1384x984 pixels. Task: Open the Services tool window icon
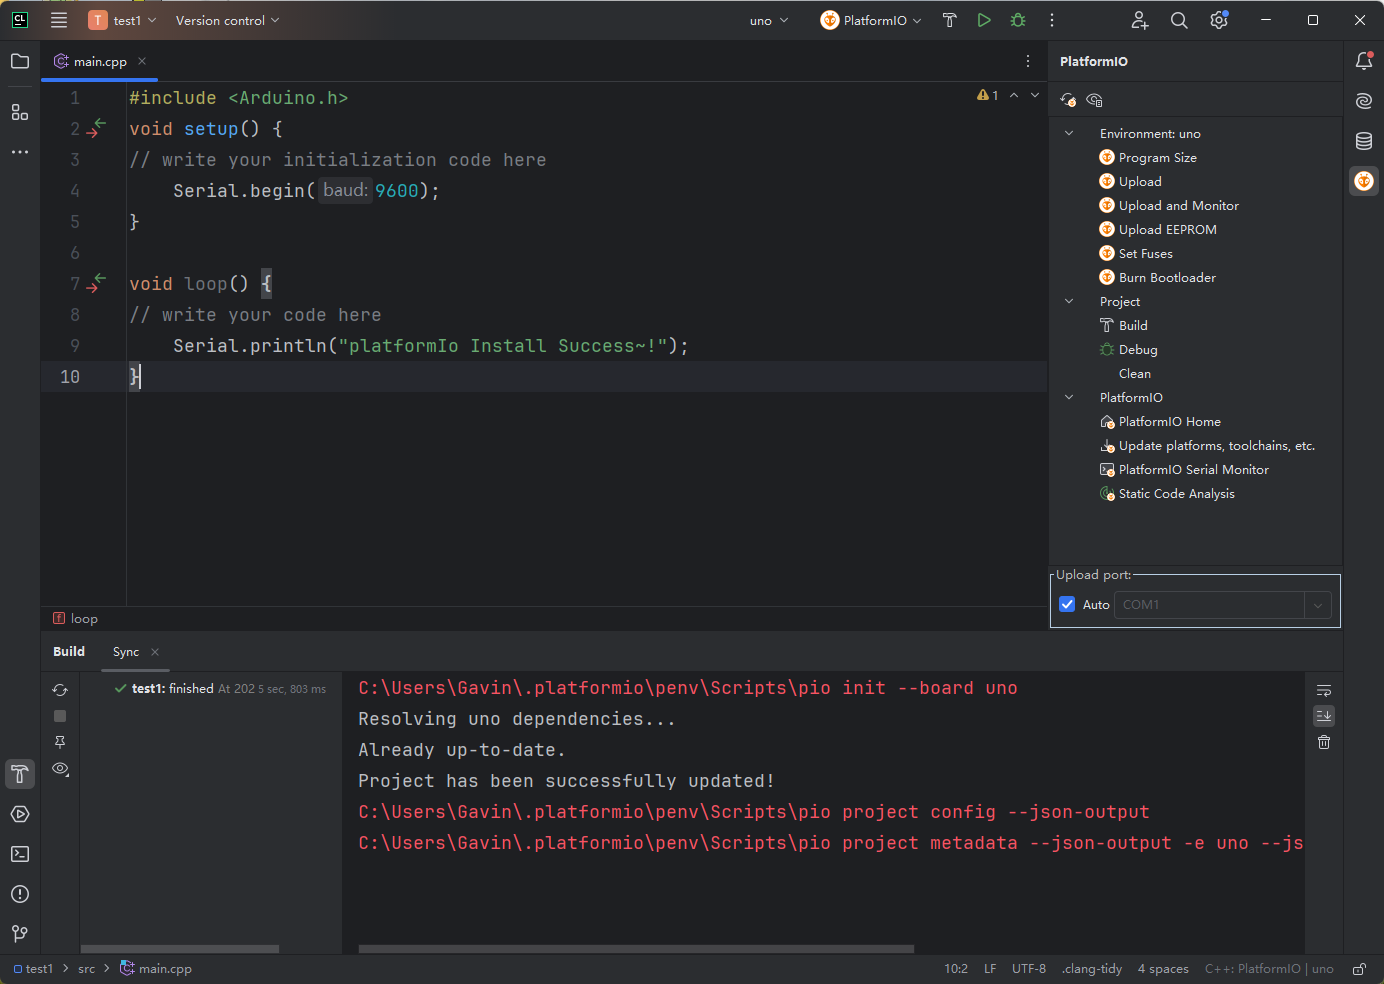20,814
